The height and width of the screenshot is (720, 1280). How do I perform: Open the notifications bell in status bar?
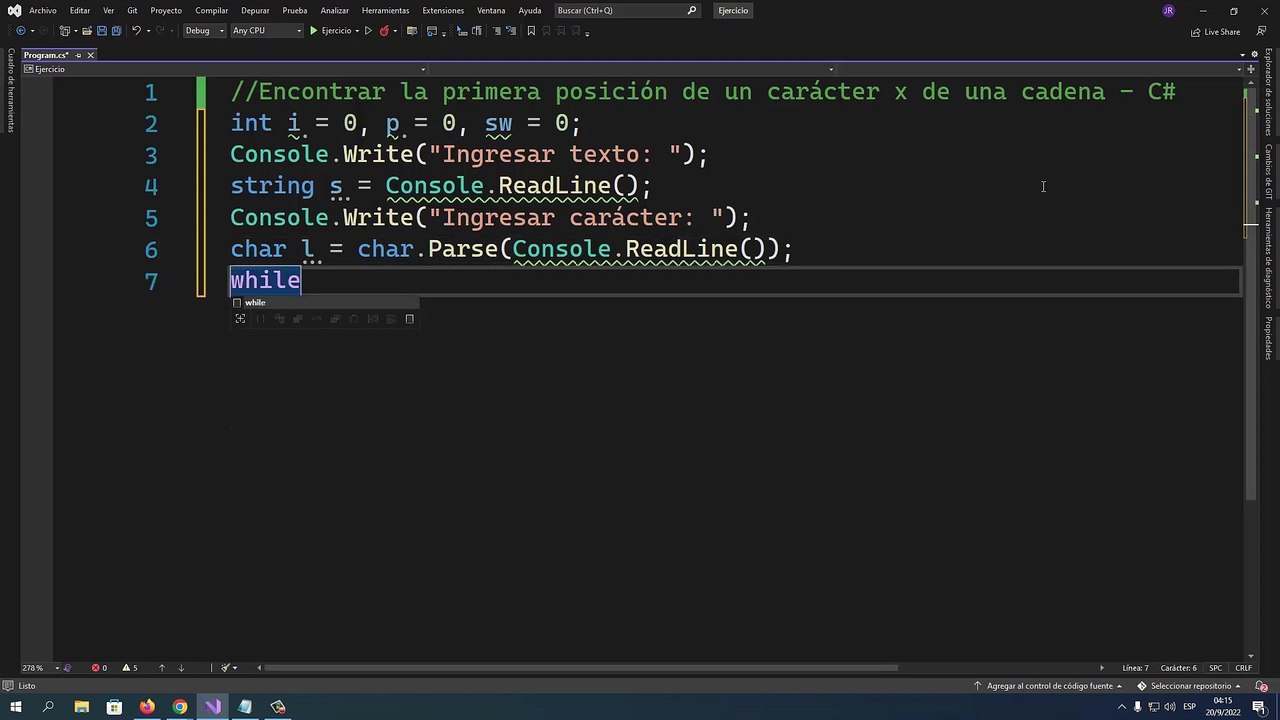[x=1263, y=686]
